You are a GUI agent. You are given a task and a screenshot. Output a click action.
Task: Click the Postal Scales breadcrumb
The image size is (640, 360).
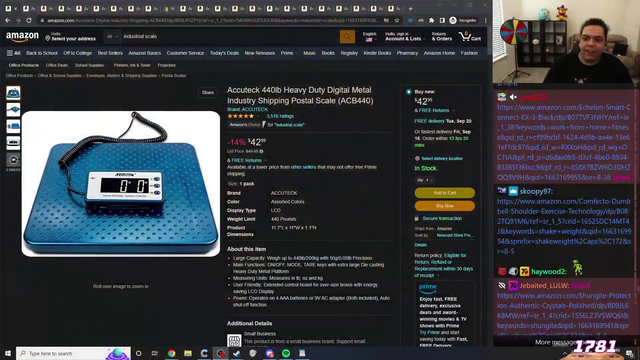(173, 76)
